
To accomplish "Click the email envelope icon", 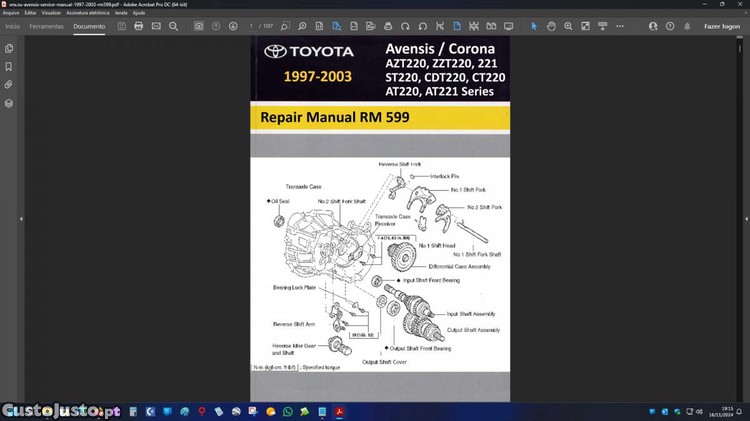I will (155, 26).
